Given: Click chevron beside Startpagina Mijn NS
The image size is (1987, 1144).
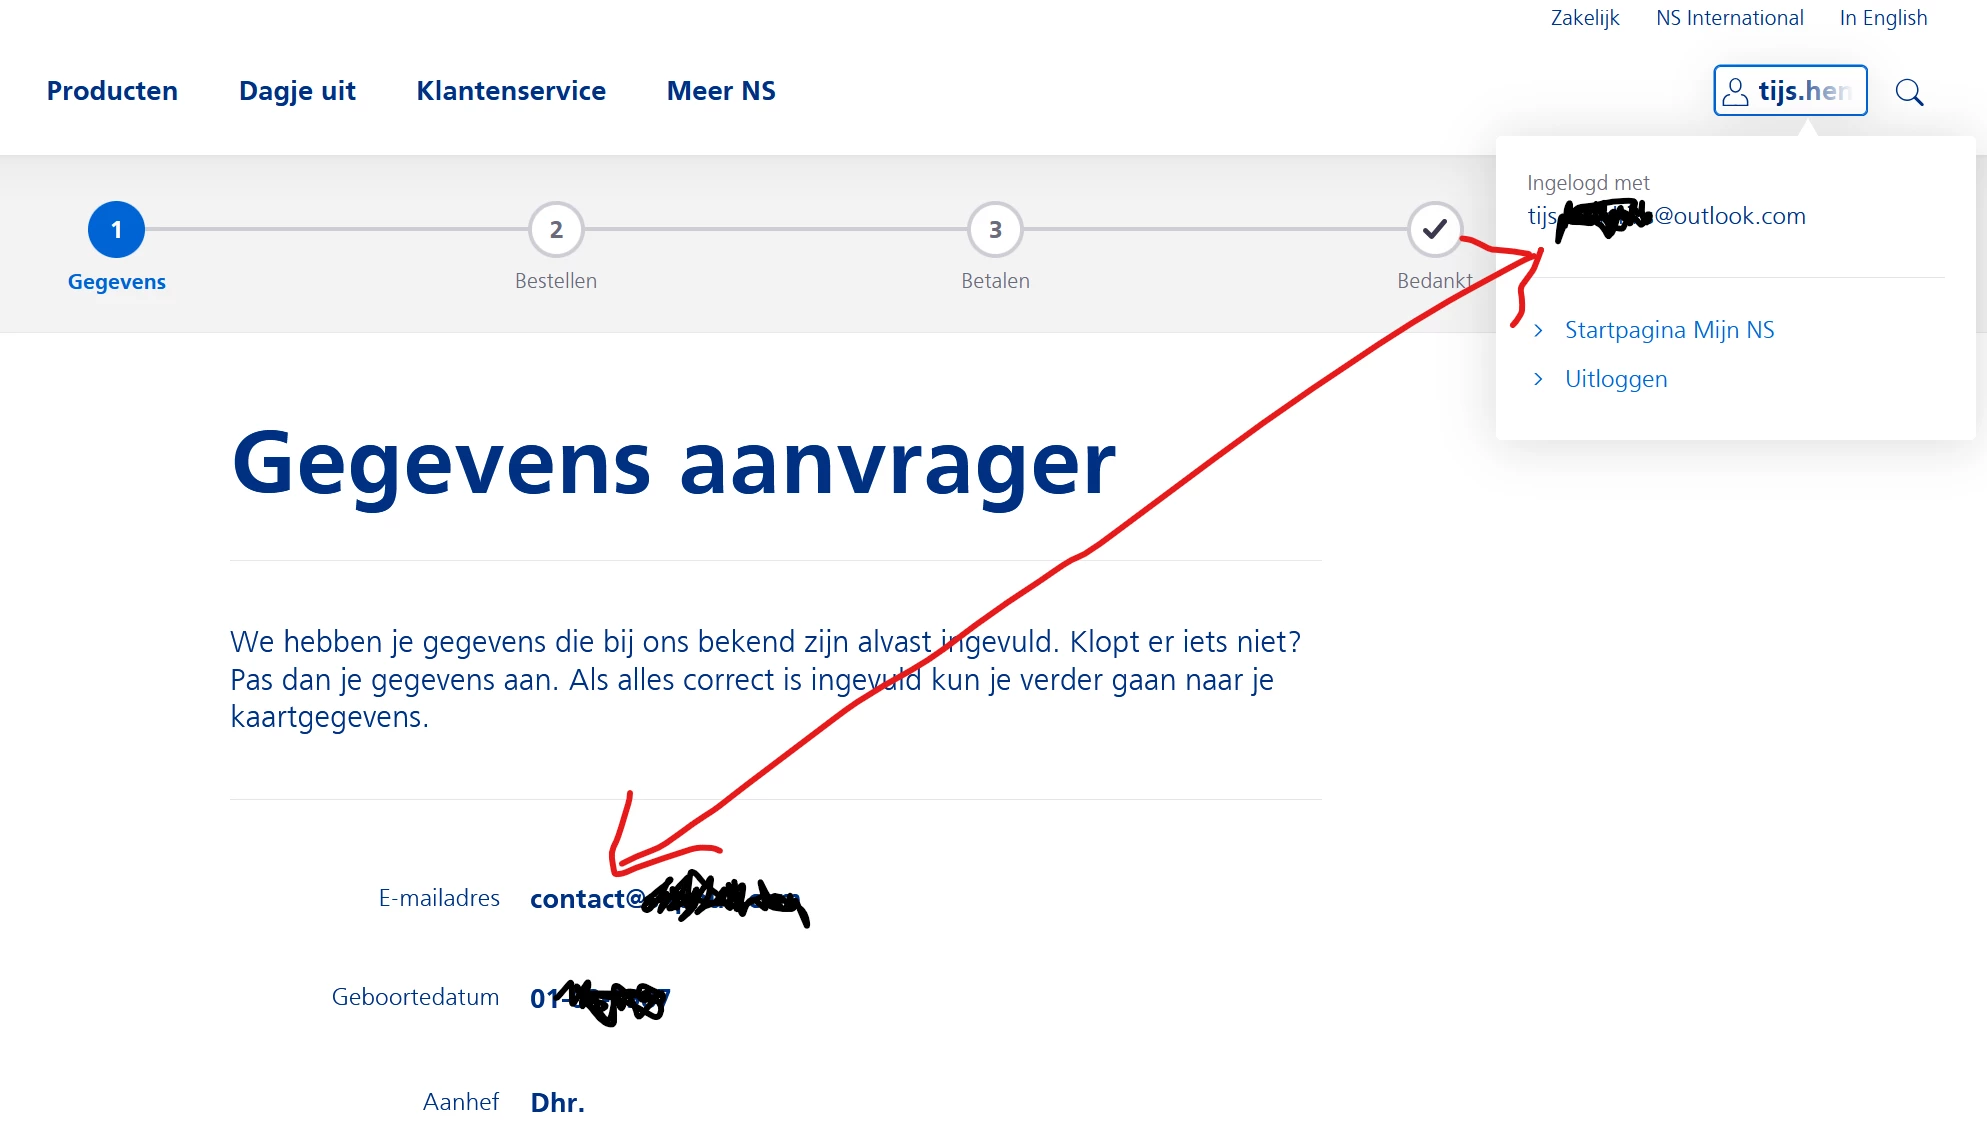Looking at the screenshot, I should [1538, 330].
